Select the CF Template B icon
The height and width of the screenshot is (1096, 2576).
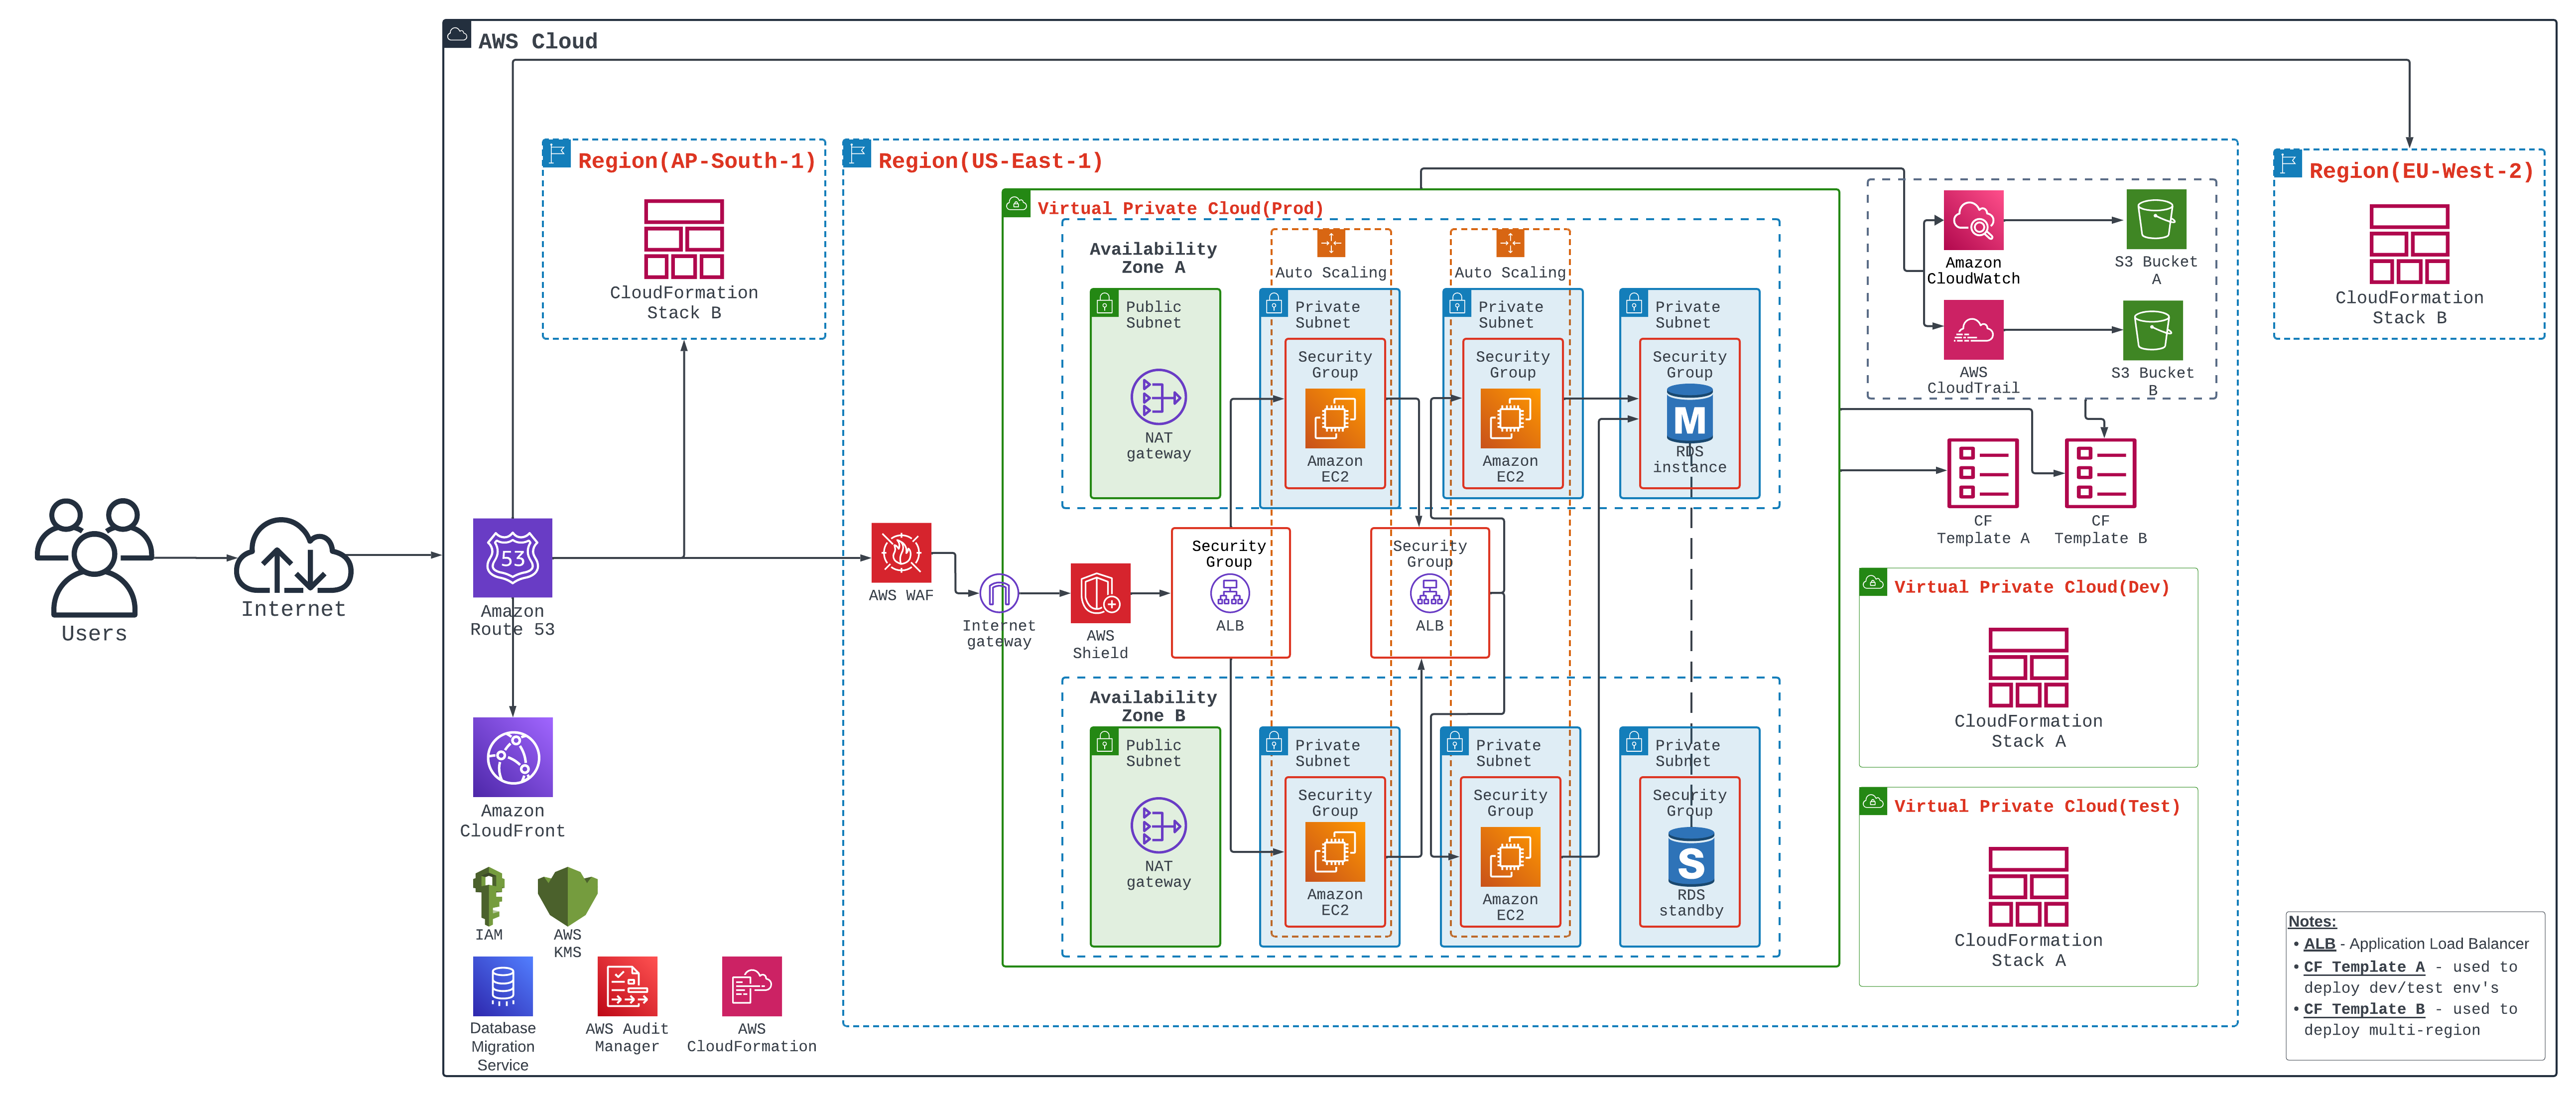(2100, 473)
